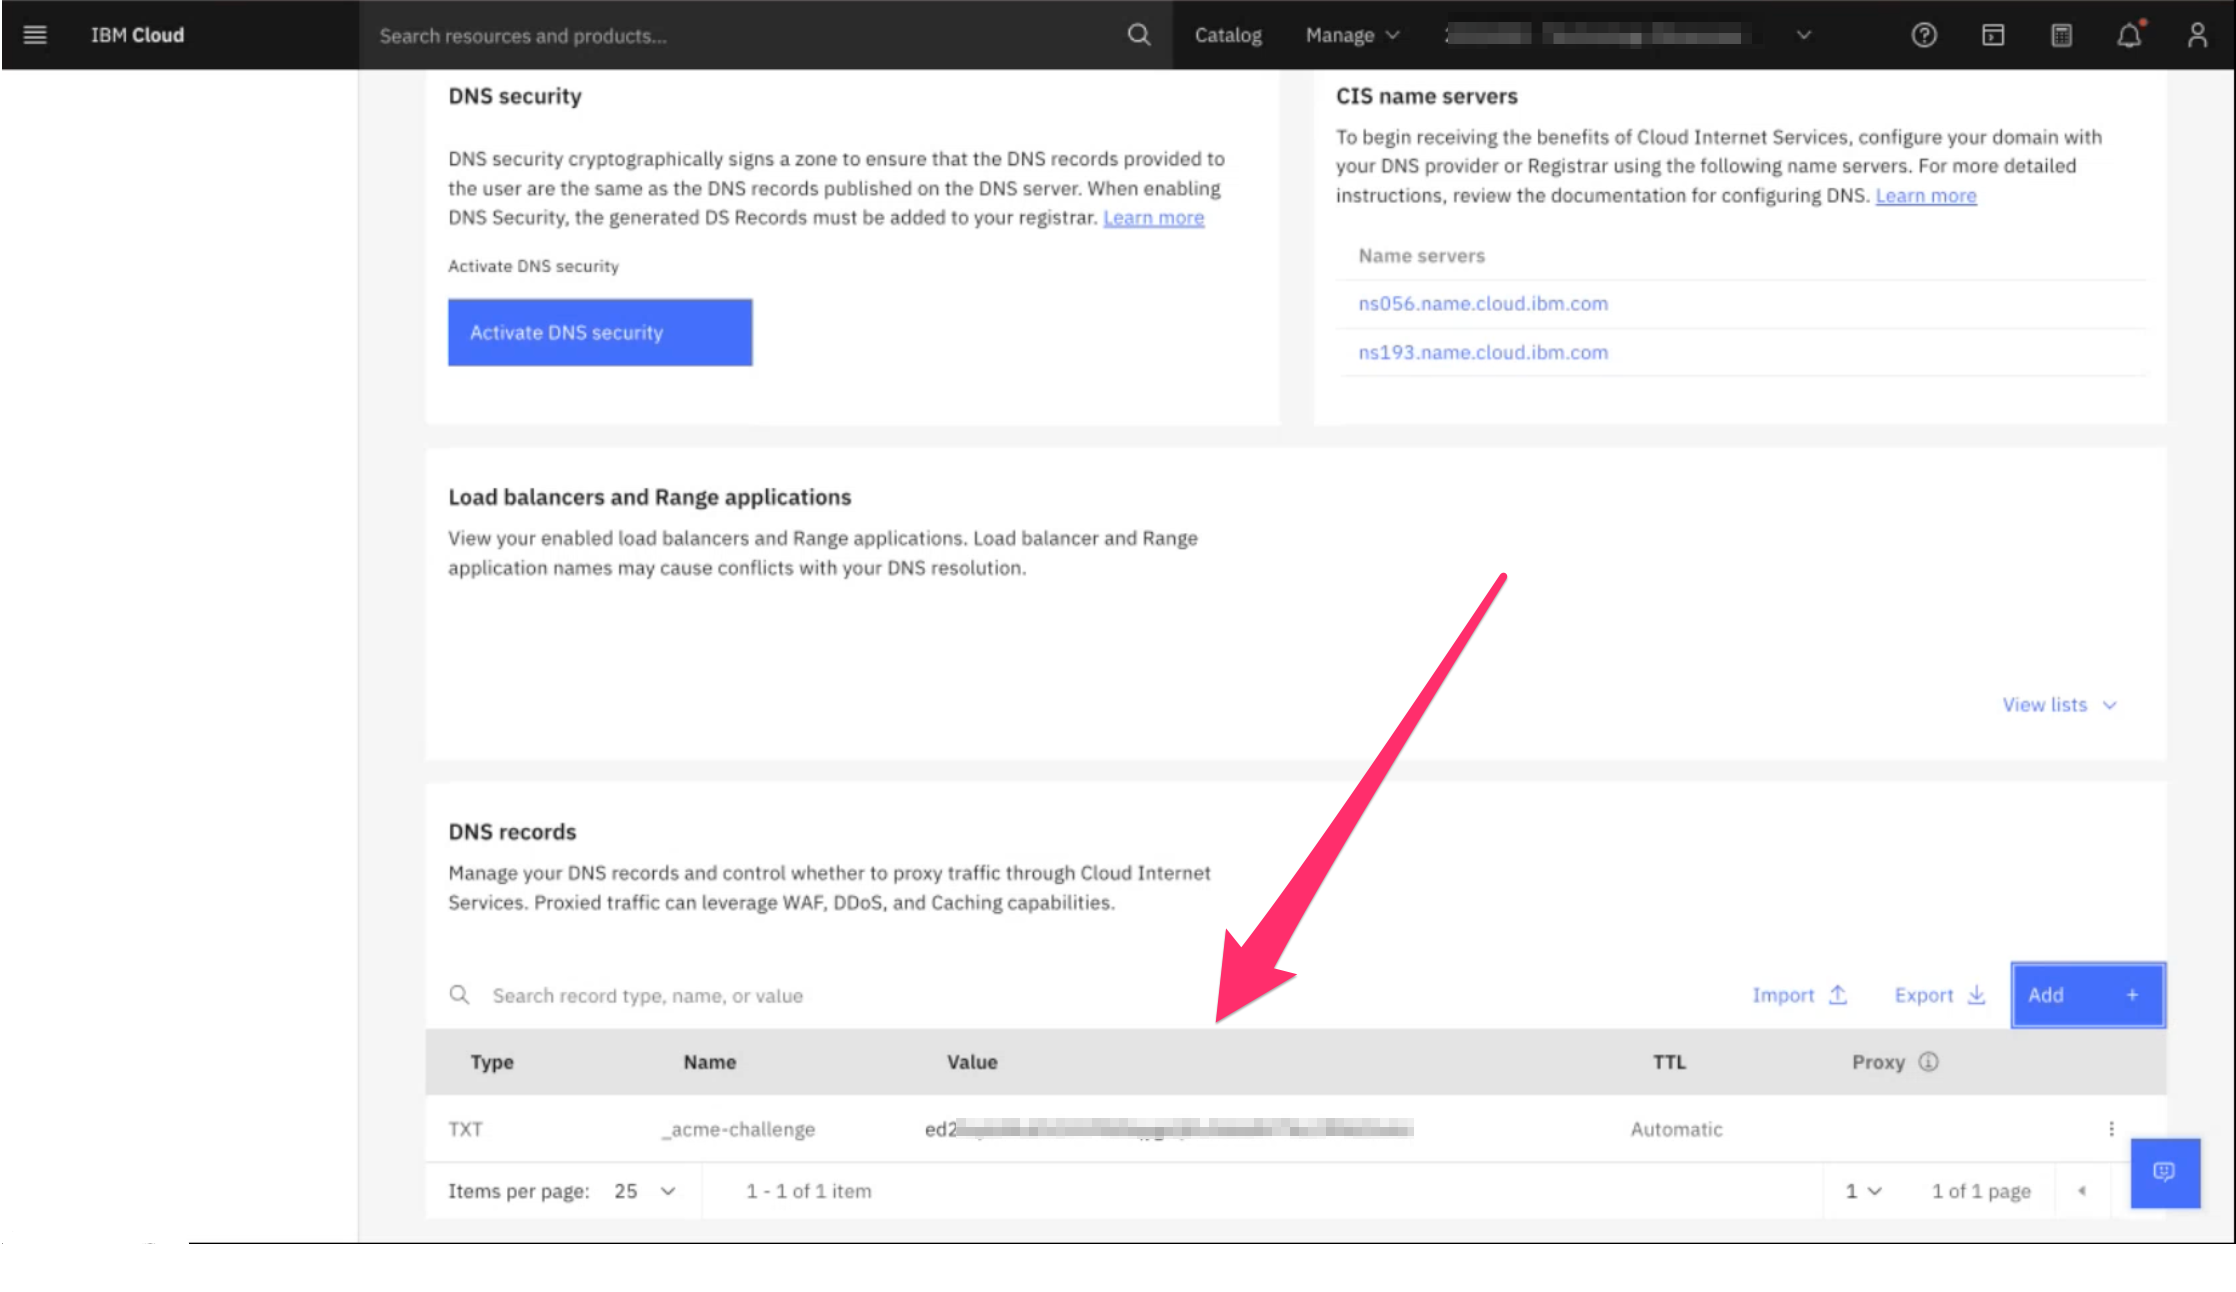Focus the DNS record search field
Viewport: 2236px width, 1292px height.
(x=647, y=996)
